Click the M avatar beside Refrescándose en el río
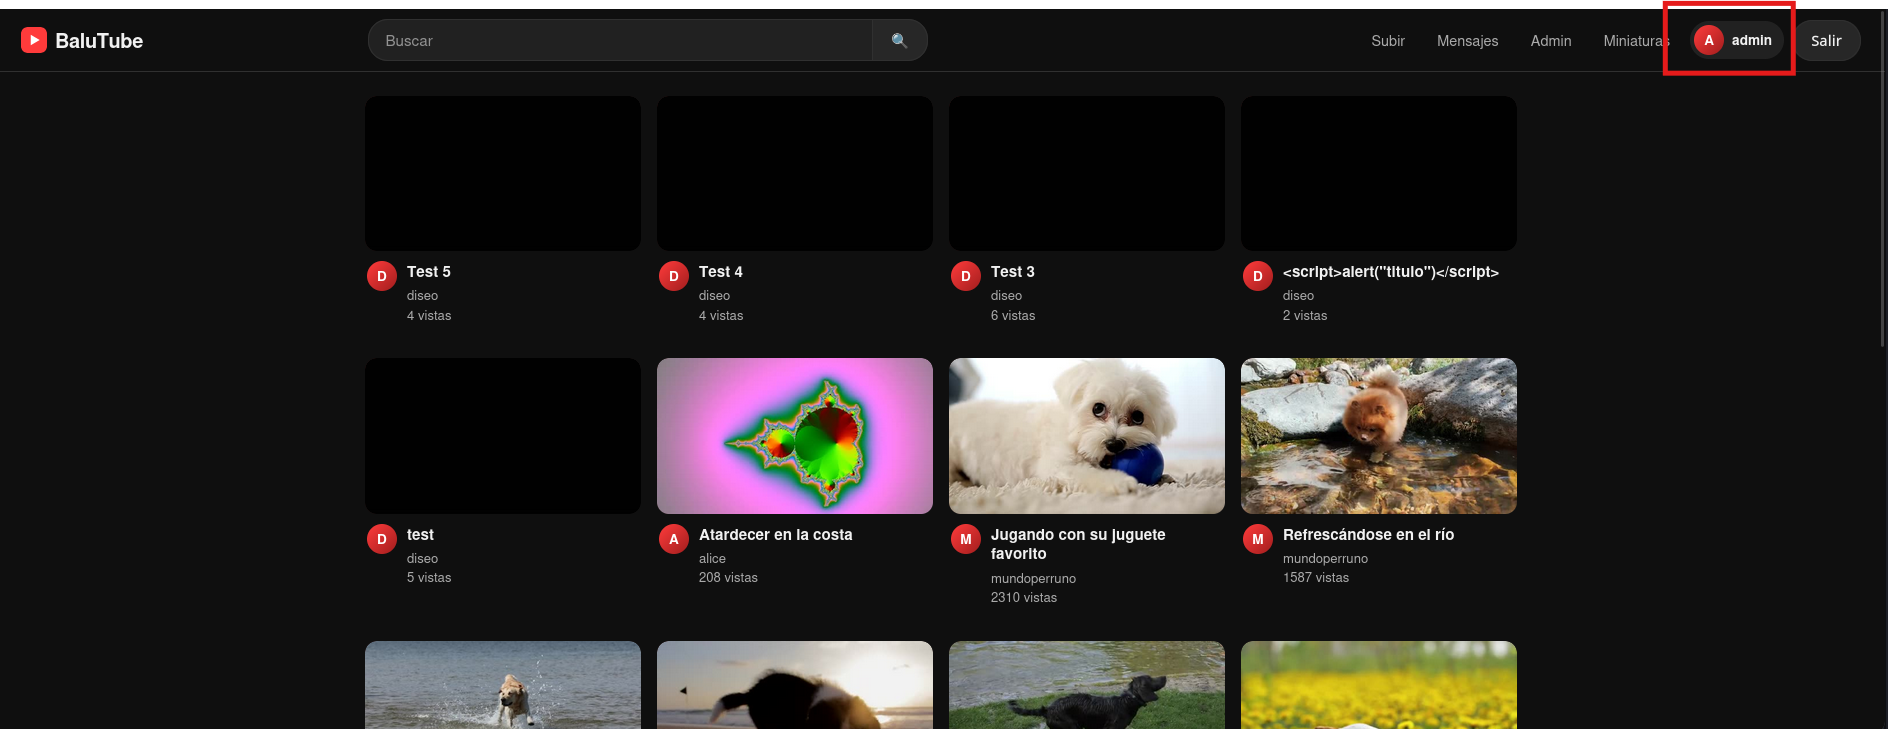 pyautogui.click(x=1258, y=539)
